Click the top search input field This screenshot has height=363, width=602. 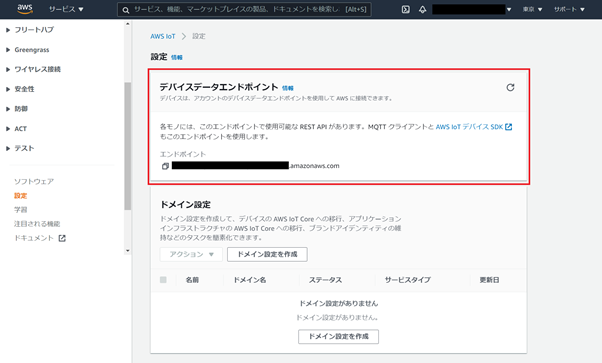244,9
